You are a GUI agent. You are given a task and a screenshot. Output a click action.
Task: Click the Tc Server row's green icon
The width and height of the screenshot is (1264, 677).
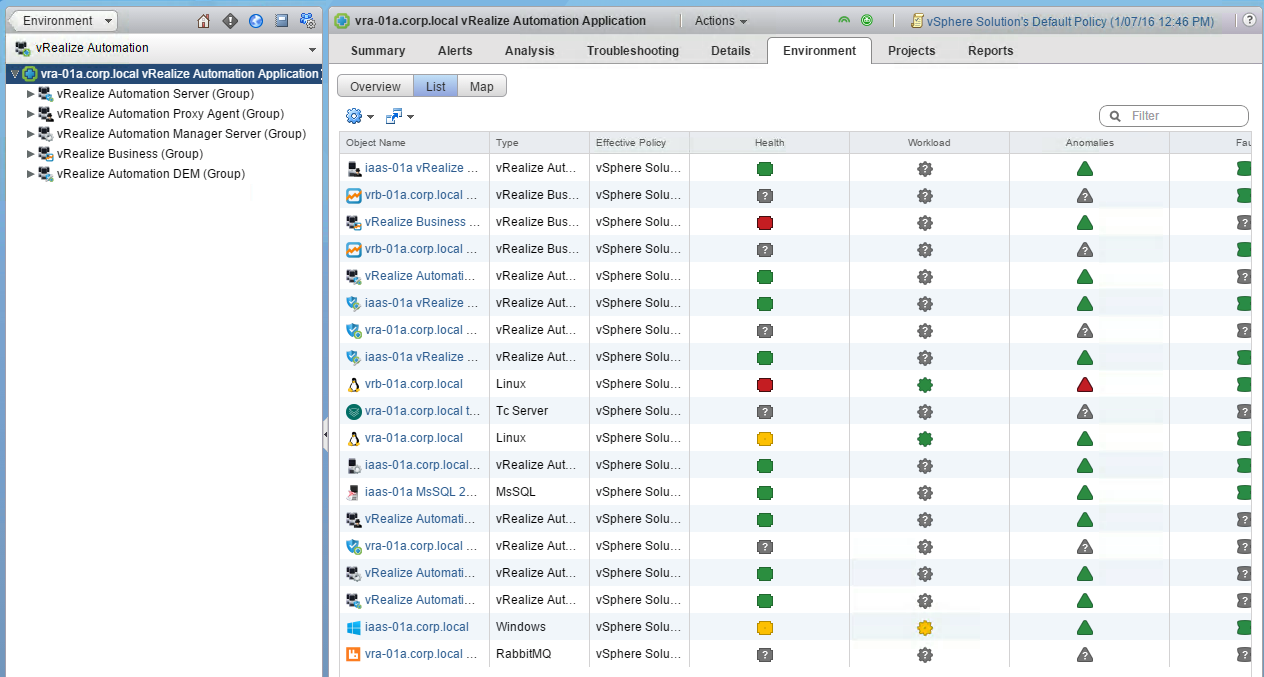pos(353,411)
